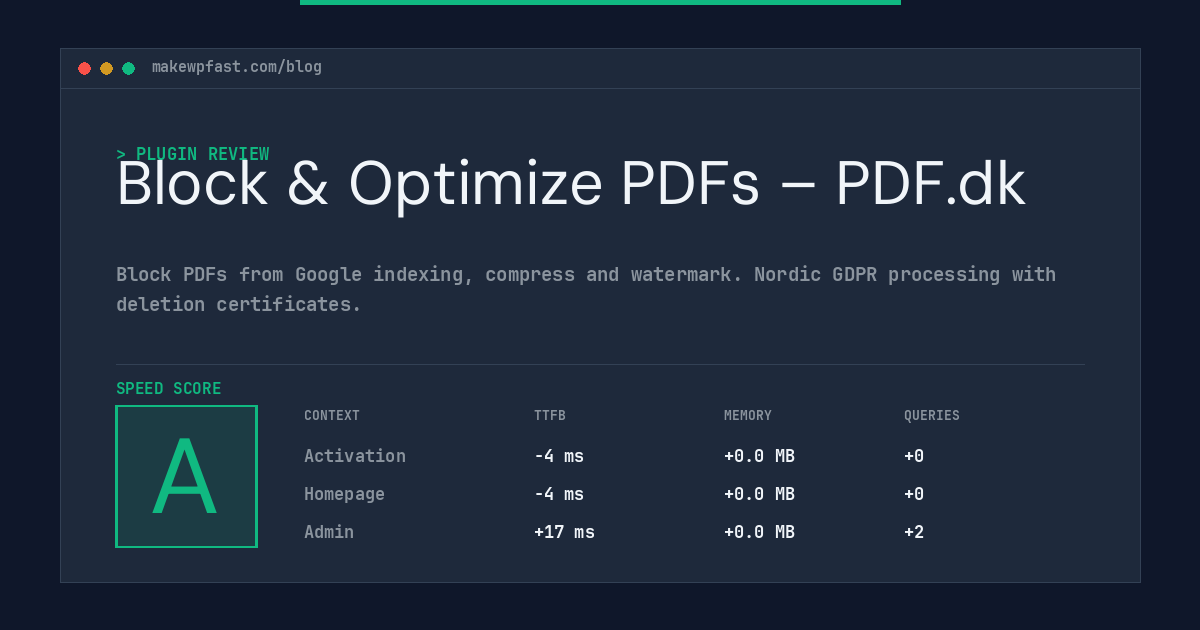This screenshot has height=630, width=1200.
Task: Click the Homepage TTFB value -4 ms
Action: click(x=559, y=494)
